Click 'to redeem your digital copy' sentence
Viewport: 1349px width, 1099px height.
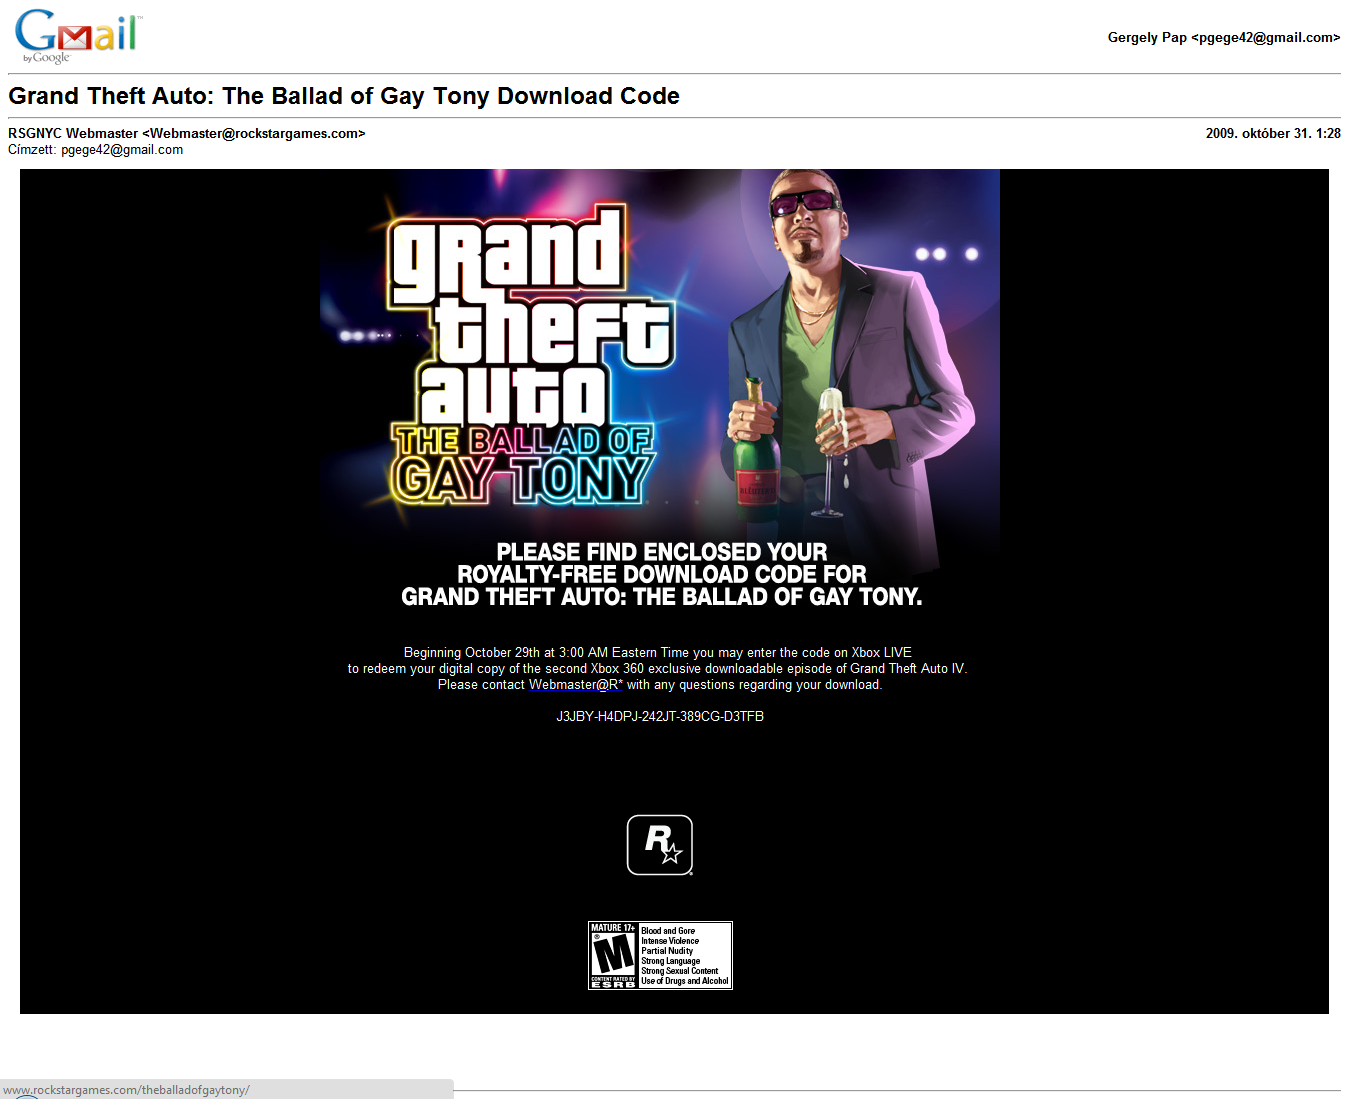[658, 669]
